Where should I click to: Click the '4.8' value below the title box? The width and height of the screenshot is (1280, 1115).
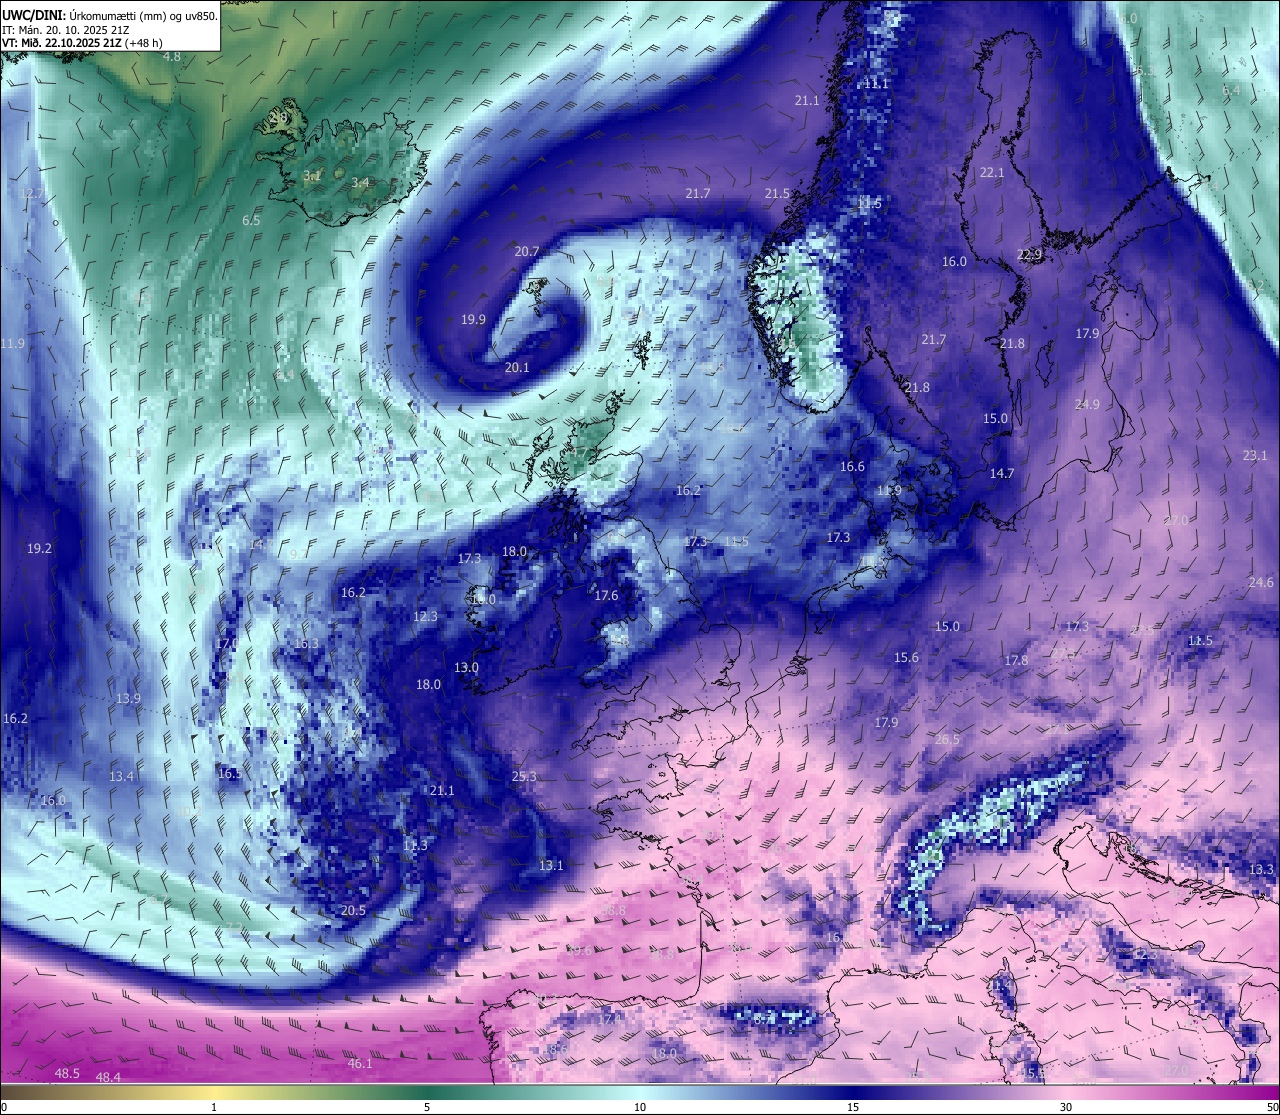[172, 57]
